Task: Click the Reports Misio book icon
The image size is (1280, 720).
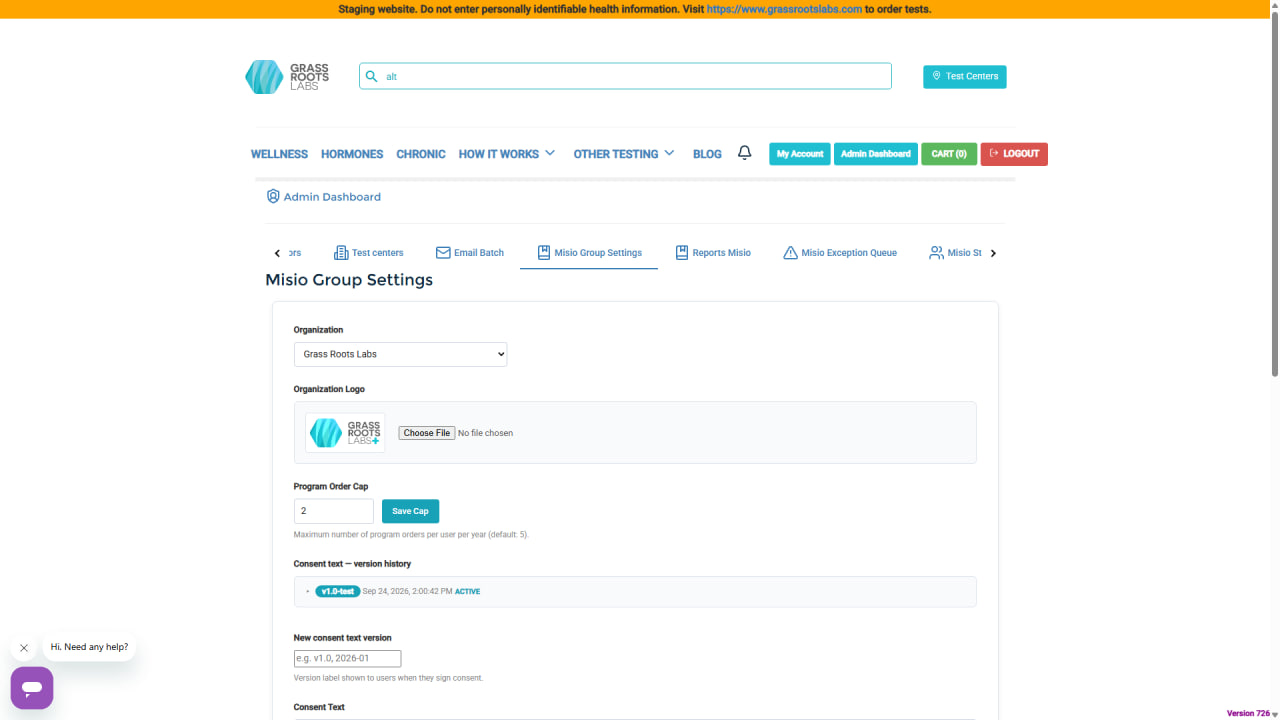Action: pos(682,253)
